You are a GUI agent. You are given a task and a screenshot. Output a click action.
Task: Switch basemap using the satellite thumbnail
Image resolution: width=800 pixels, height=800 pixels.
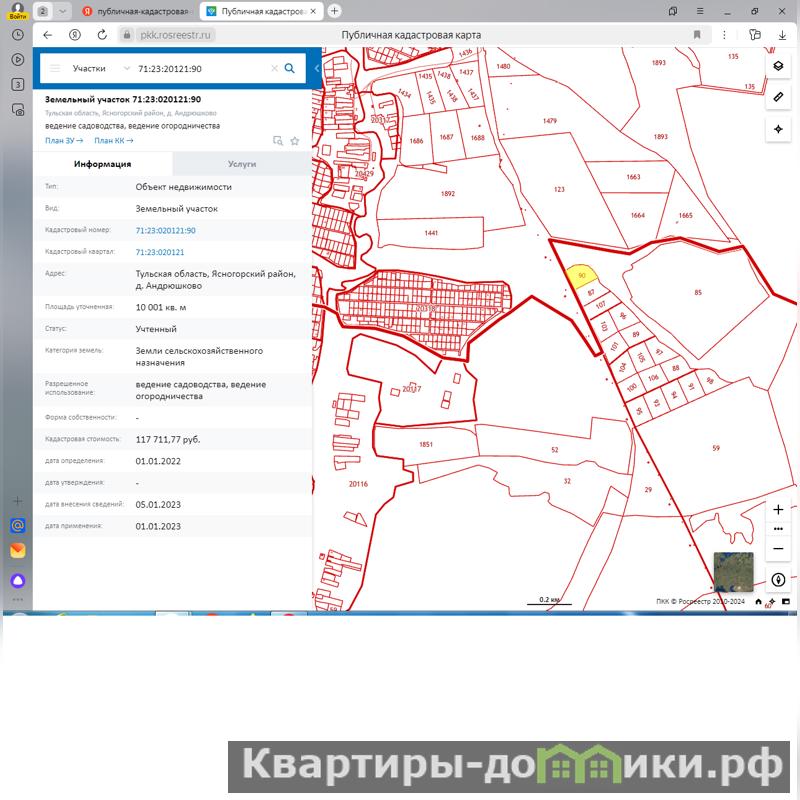click(x=733, y=572)
